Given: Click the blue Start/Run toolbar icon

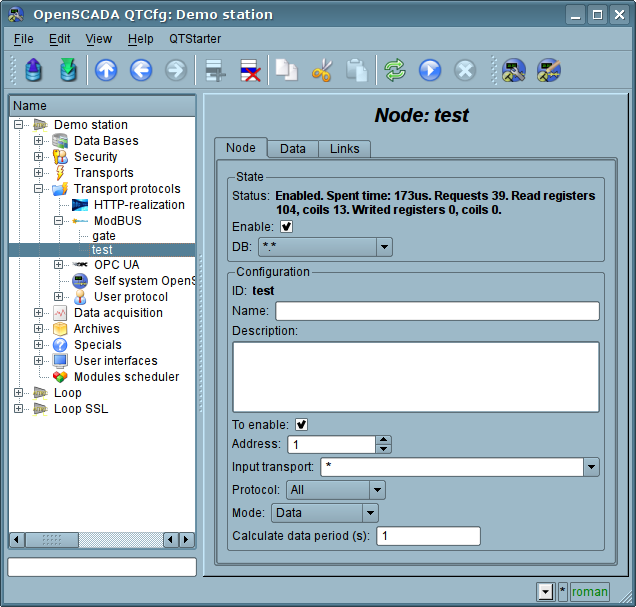Looking at the screenshot, I should 430,70.
